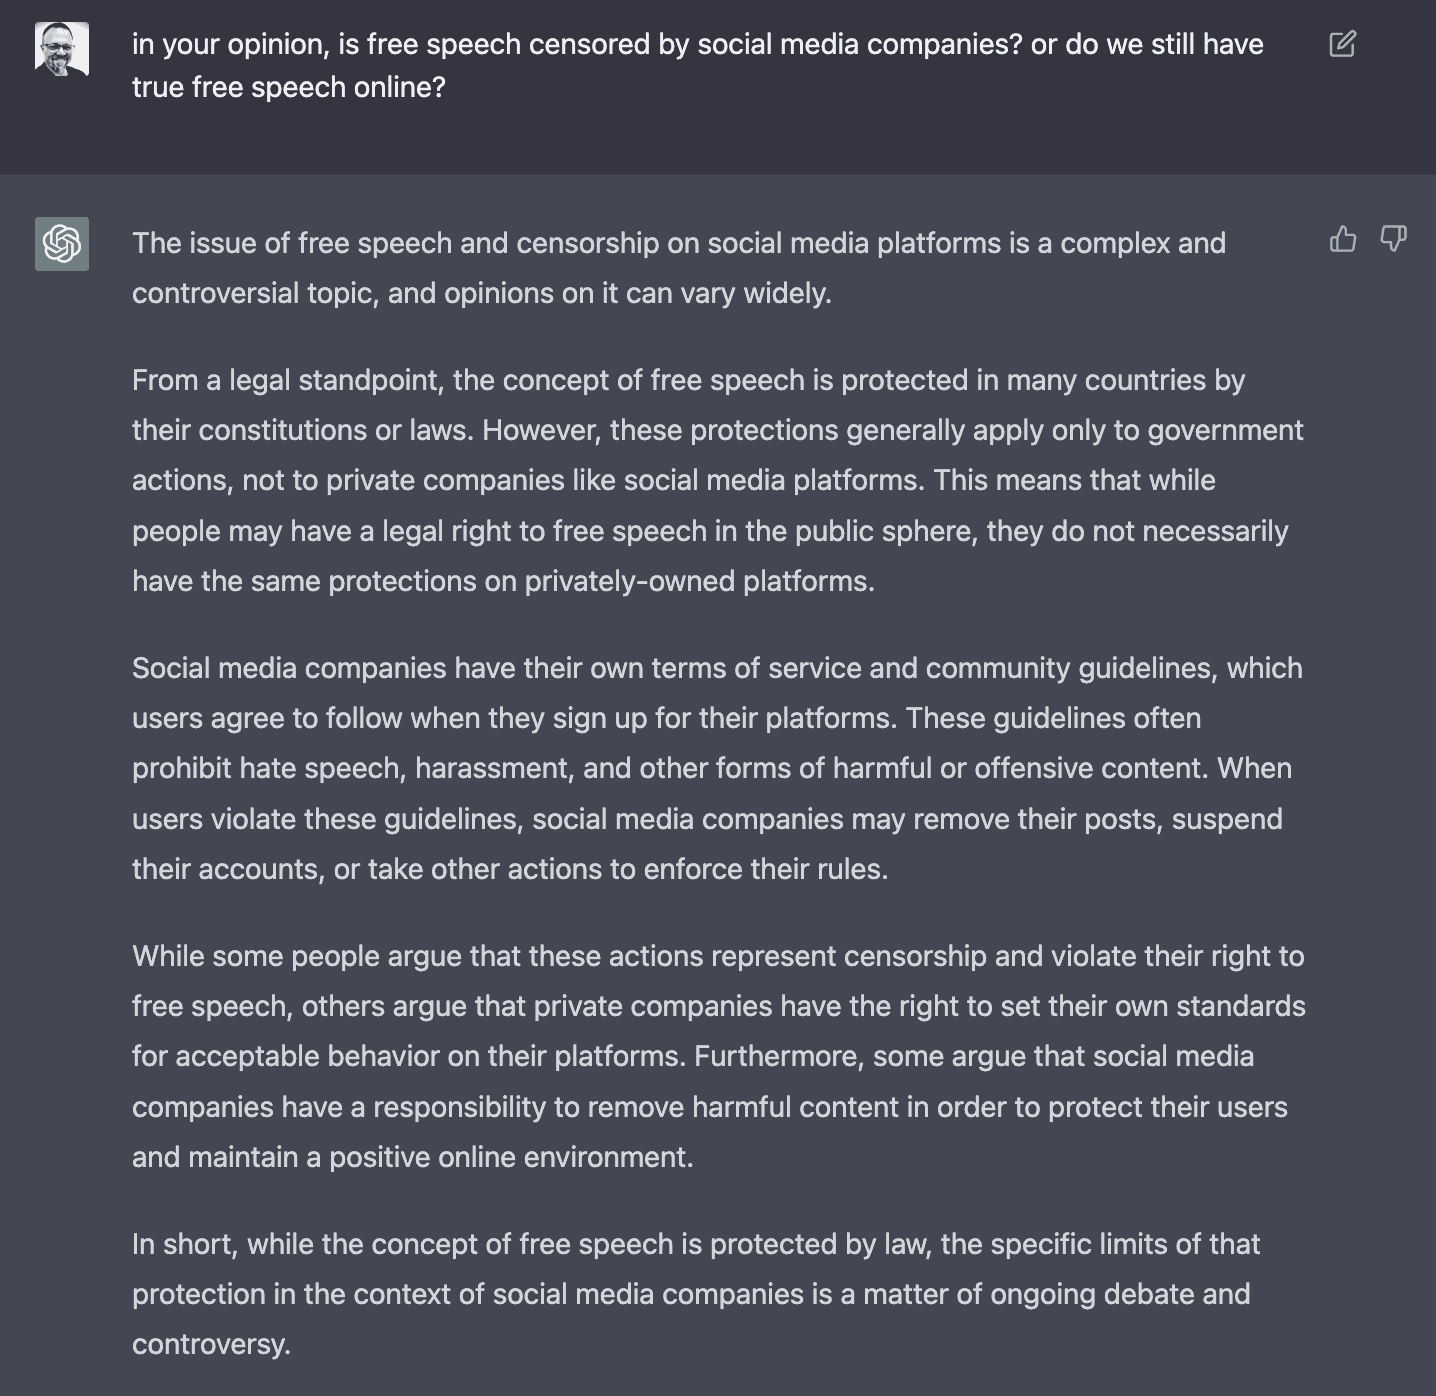The height and width of the screenshot is (1396, 1436).
Task: Click the edit message pencil icon
Action: [1342, 44]
